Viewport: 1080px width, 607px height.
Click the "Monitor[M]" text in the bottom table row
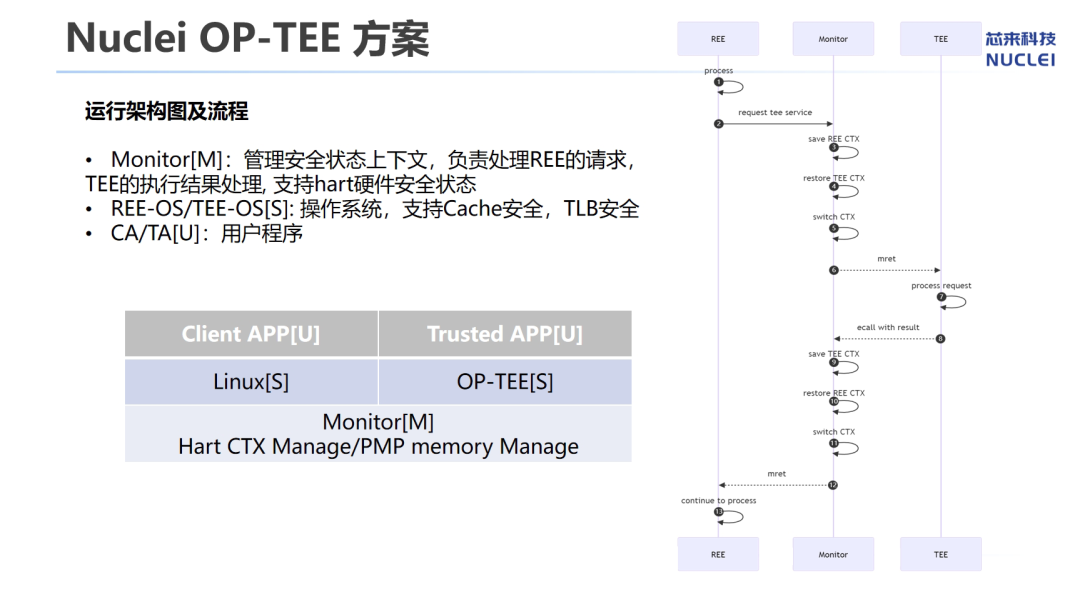coord(378,422)
